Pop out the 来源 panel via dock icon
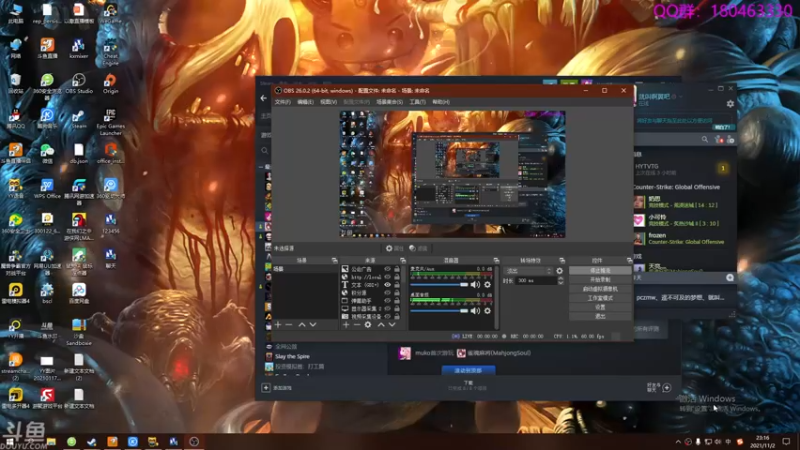The width and height of the screenshot is (800, 450). click(x=403, y=261)
